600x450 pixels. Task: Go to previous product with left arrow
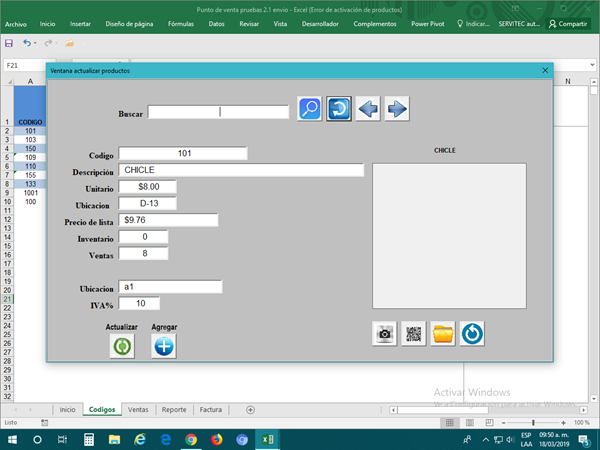click(368, 109)
